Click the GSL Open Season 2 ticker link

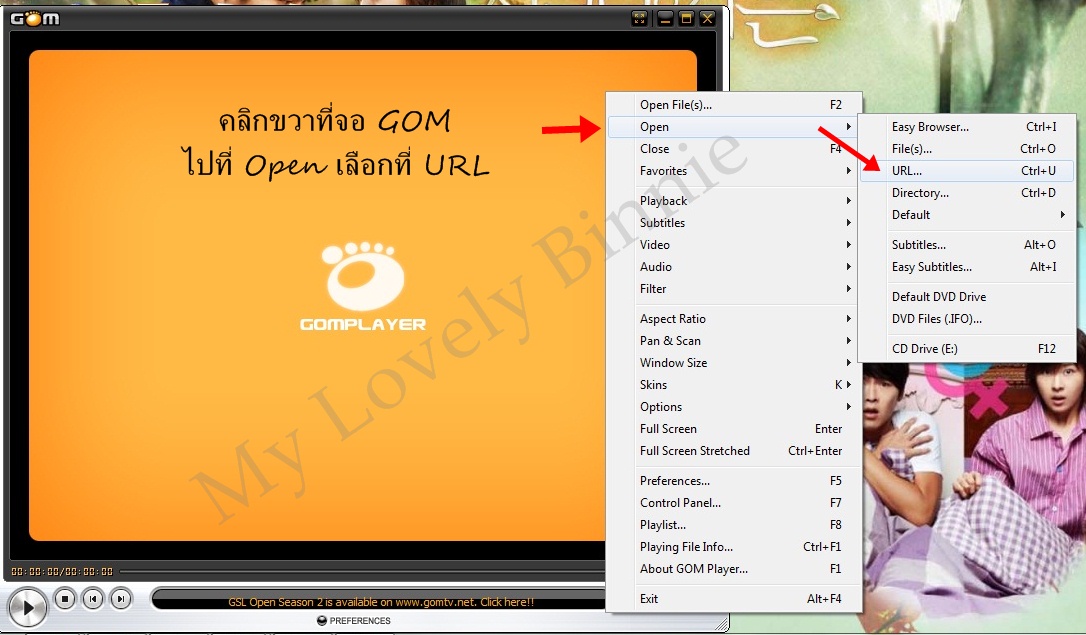381,602
